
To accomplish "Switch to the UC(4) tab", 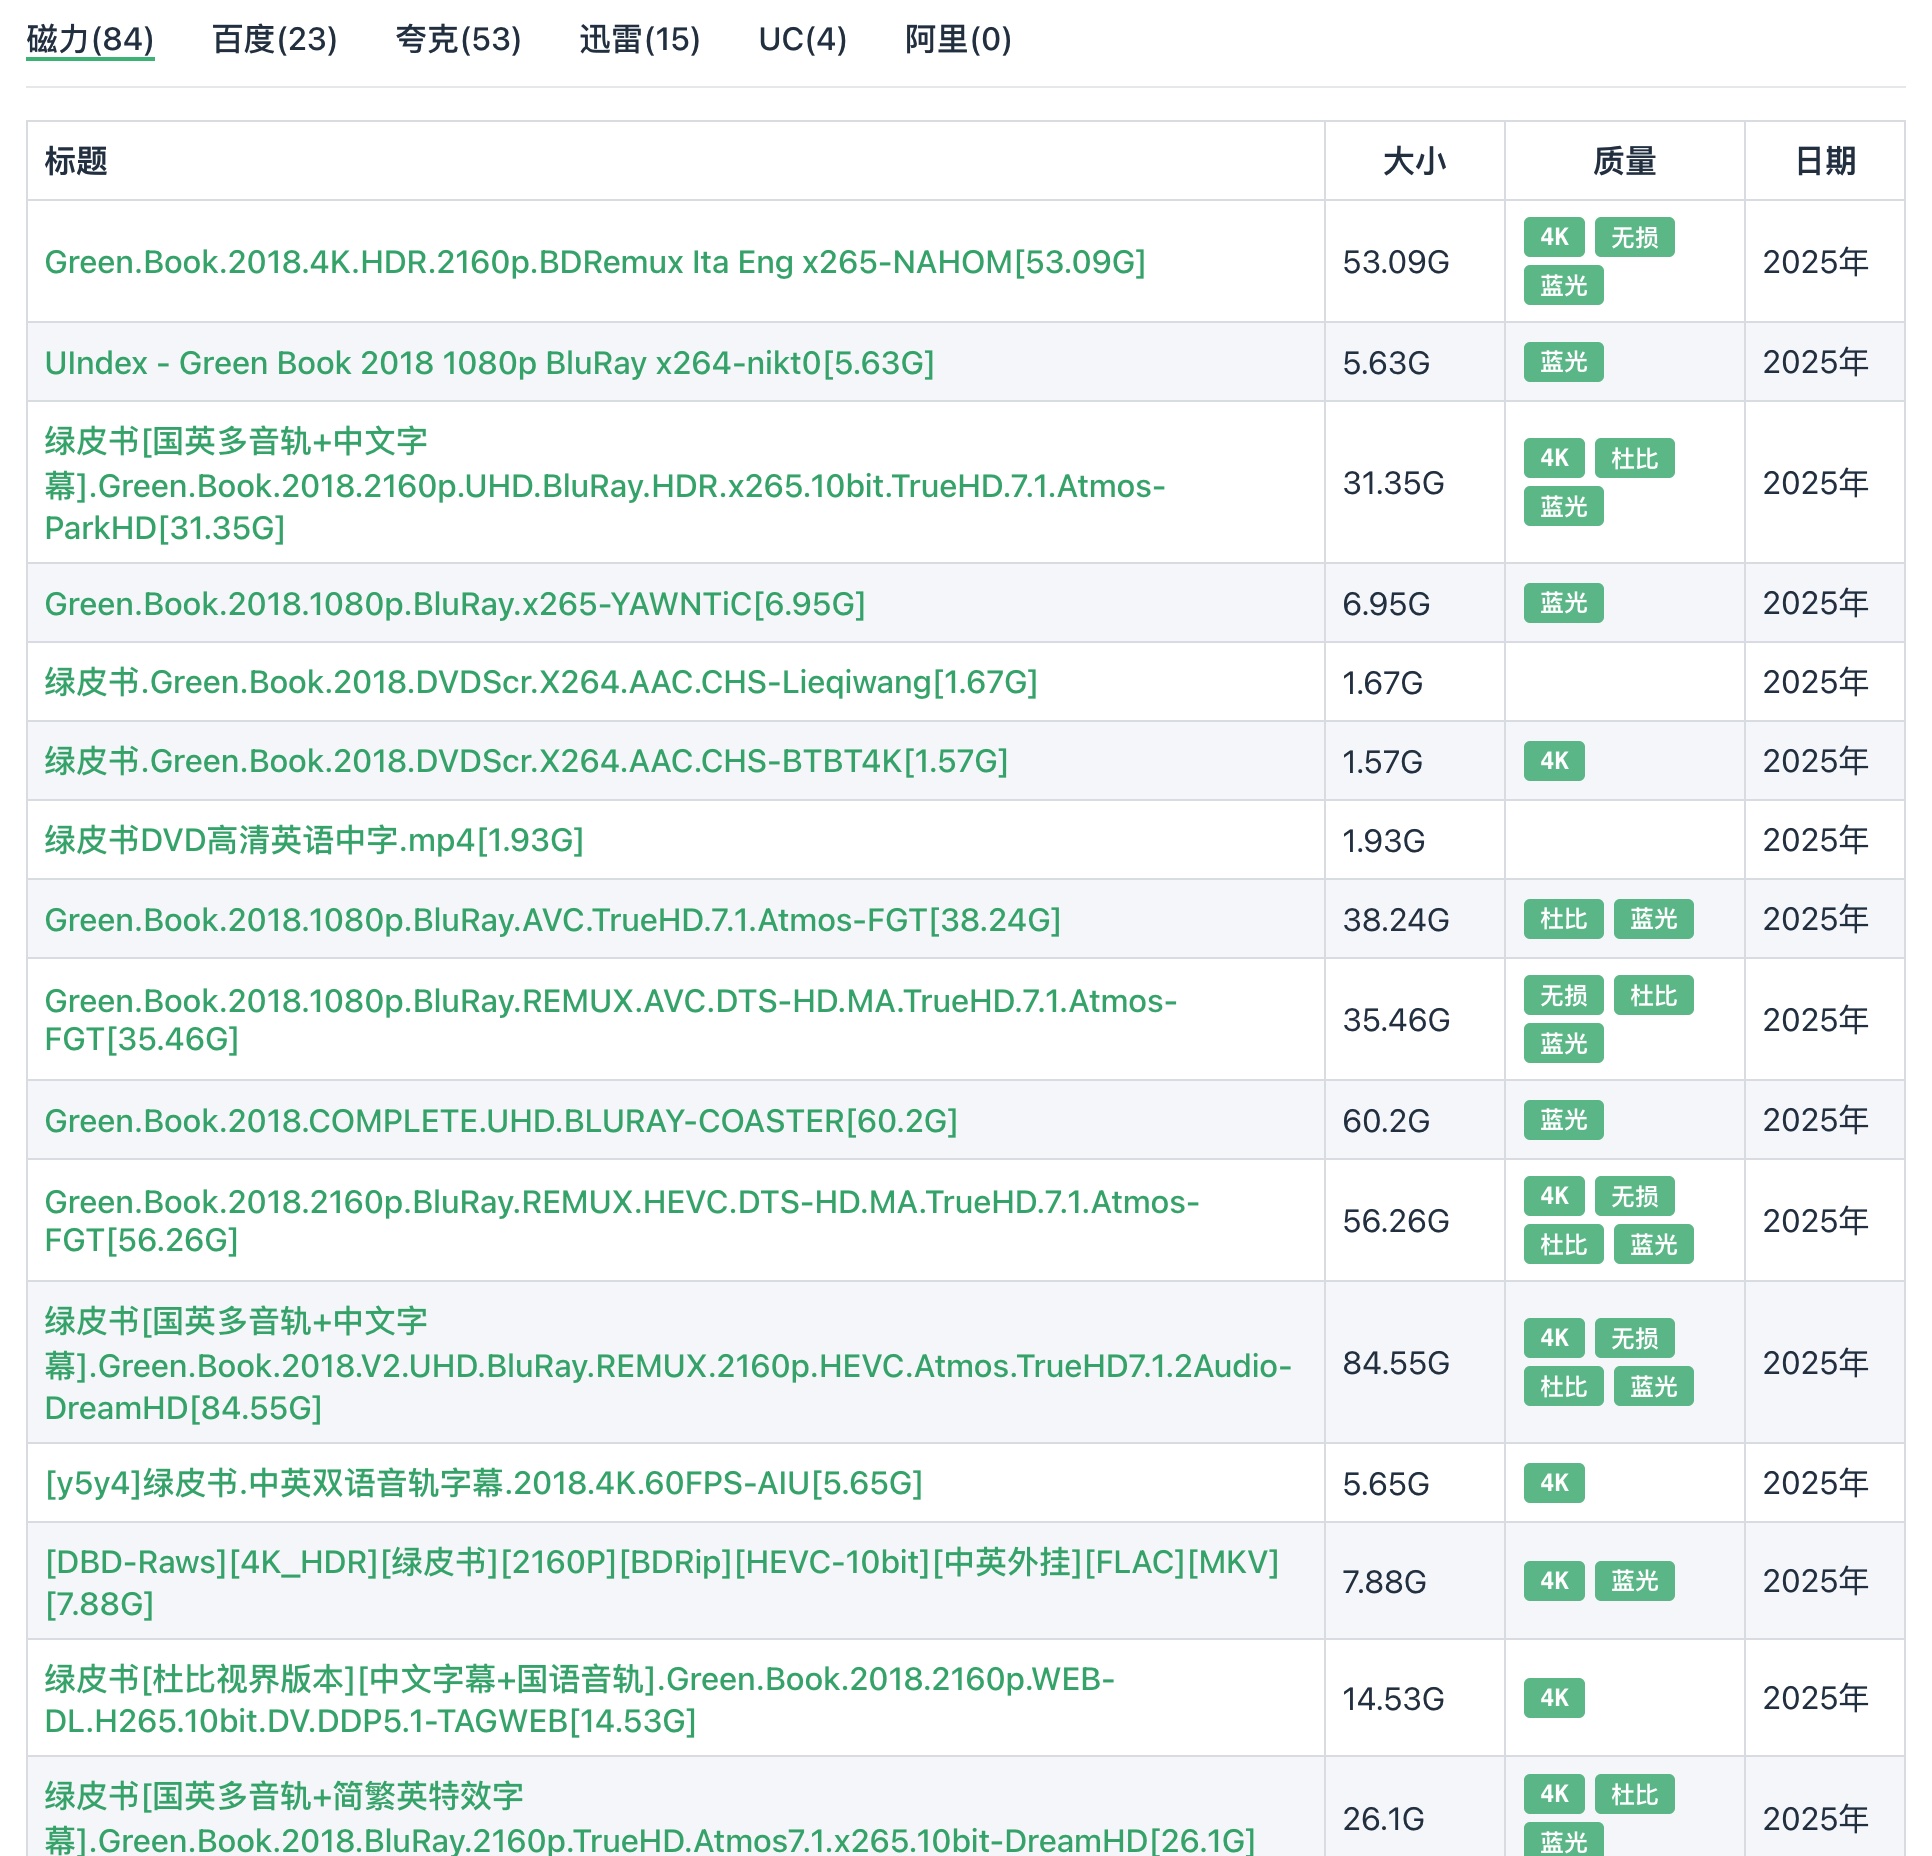I will [x=802, y=40].
